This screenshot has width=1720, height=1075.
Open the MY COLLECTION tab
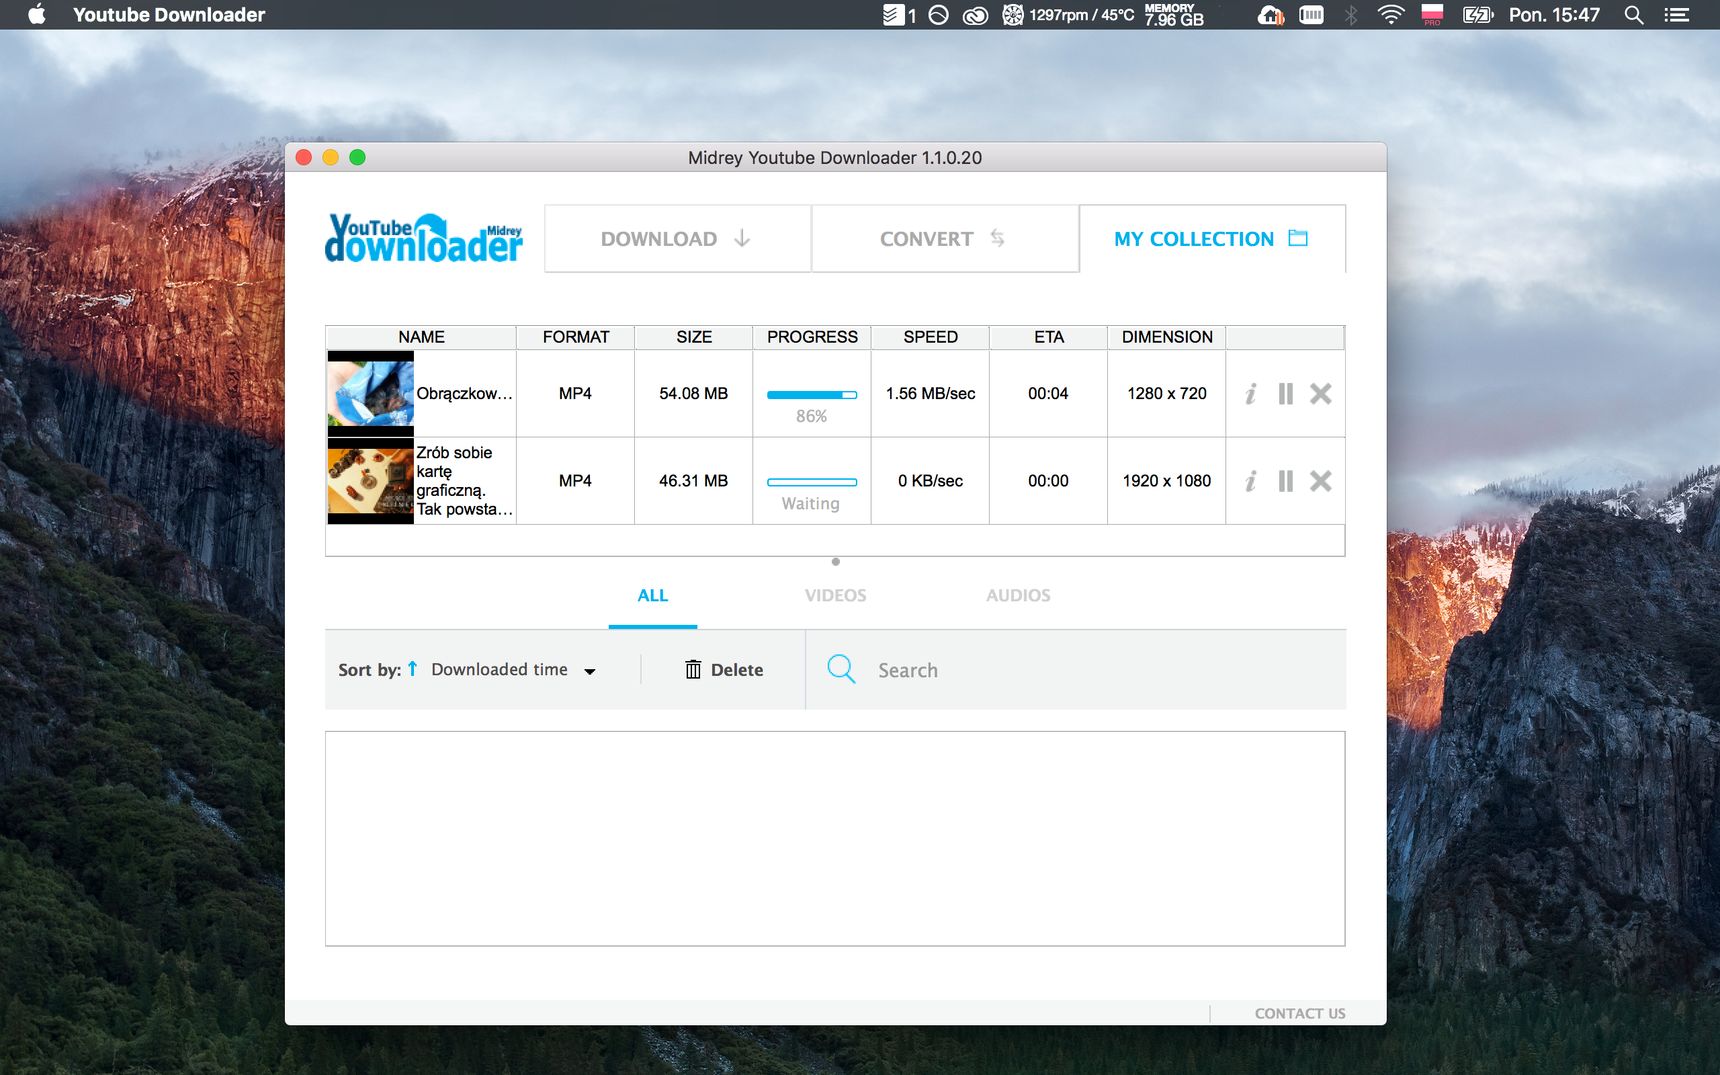point(1212,239)
